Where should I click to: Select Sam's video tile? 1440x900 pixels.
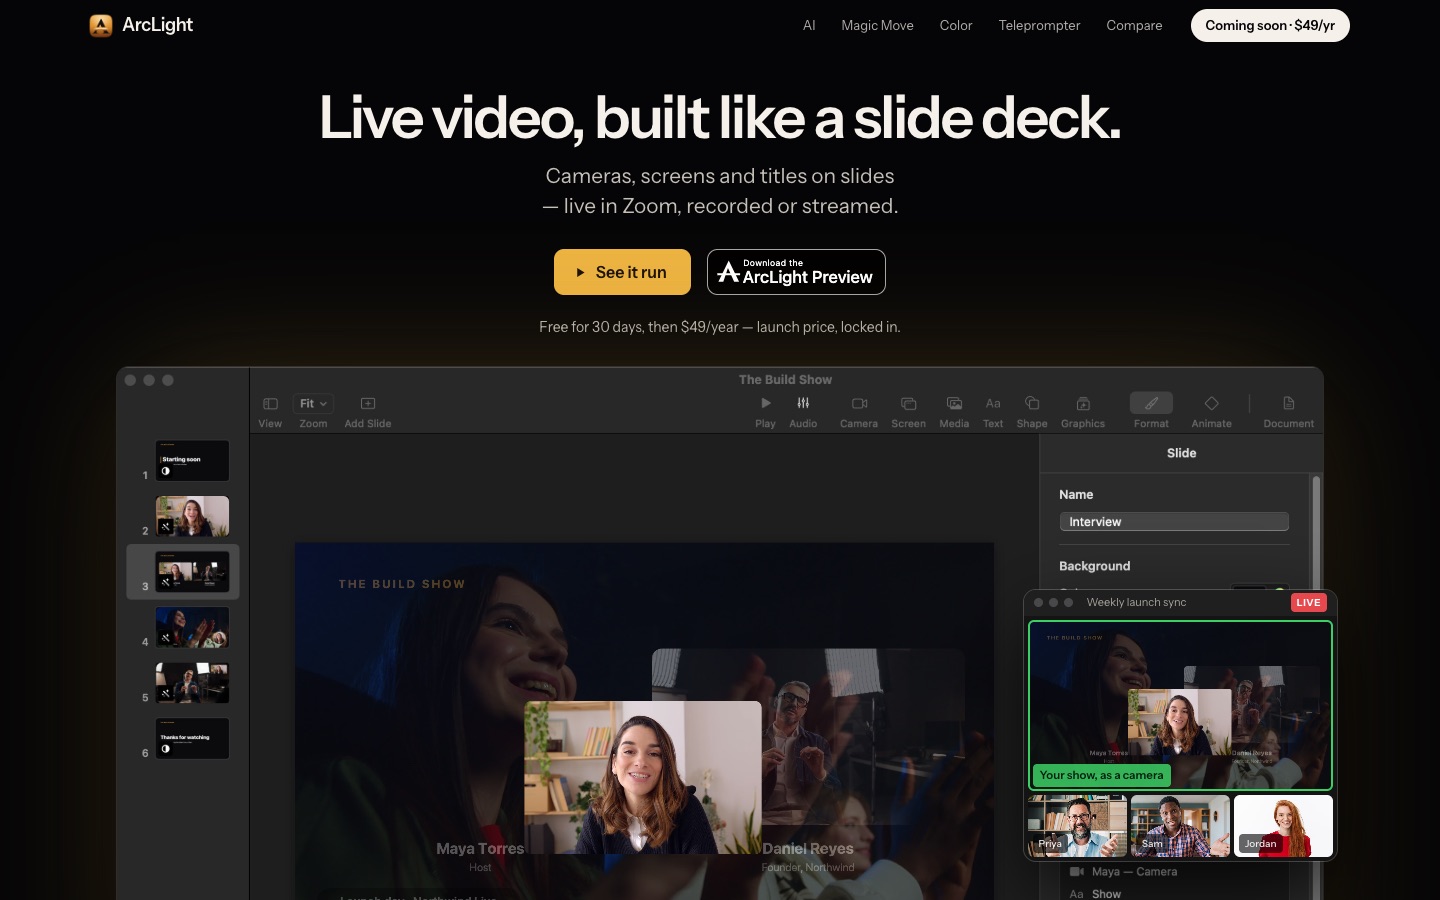pos(1180,826)
